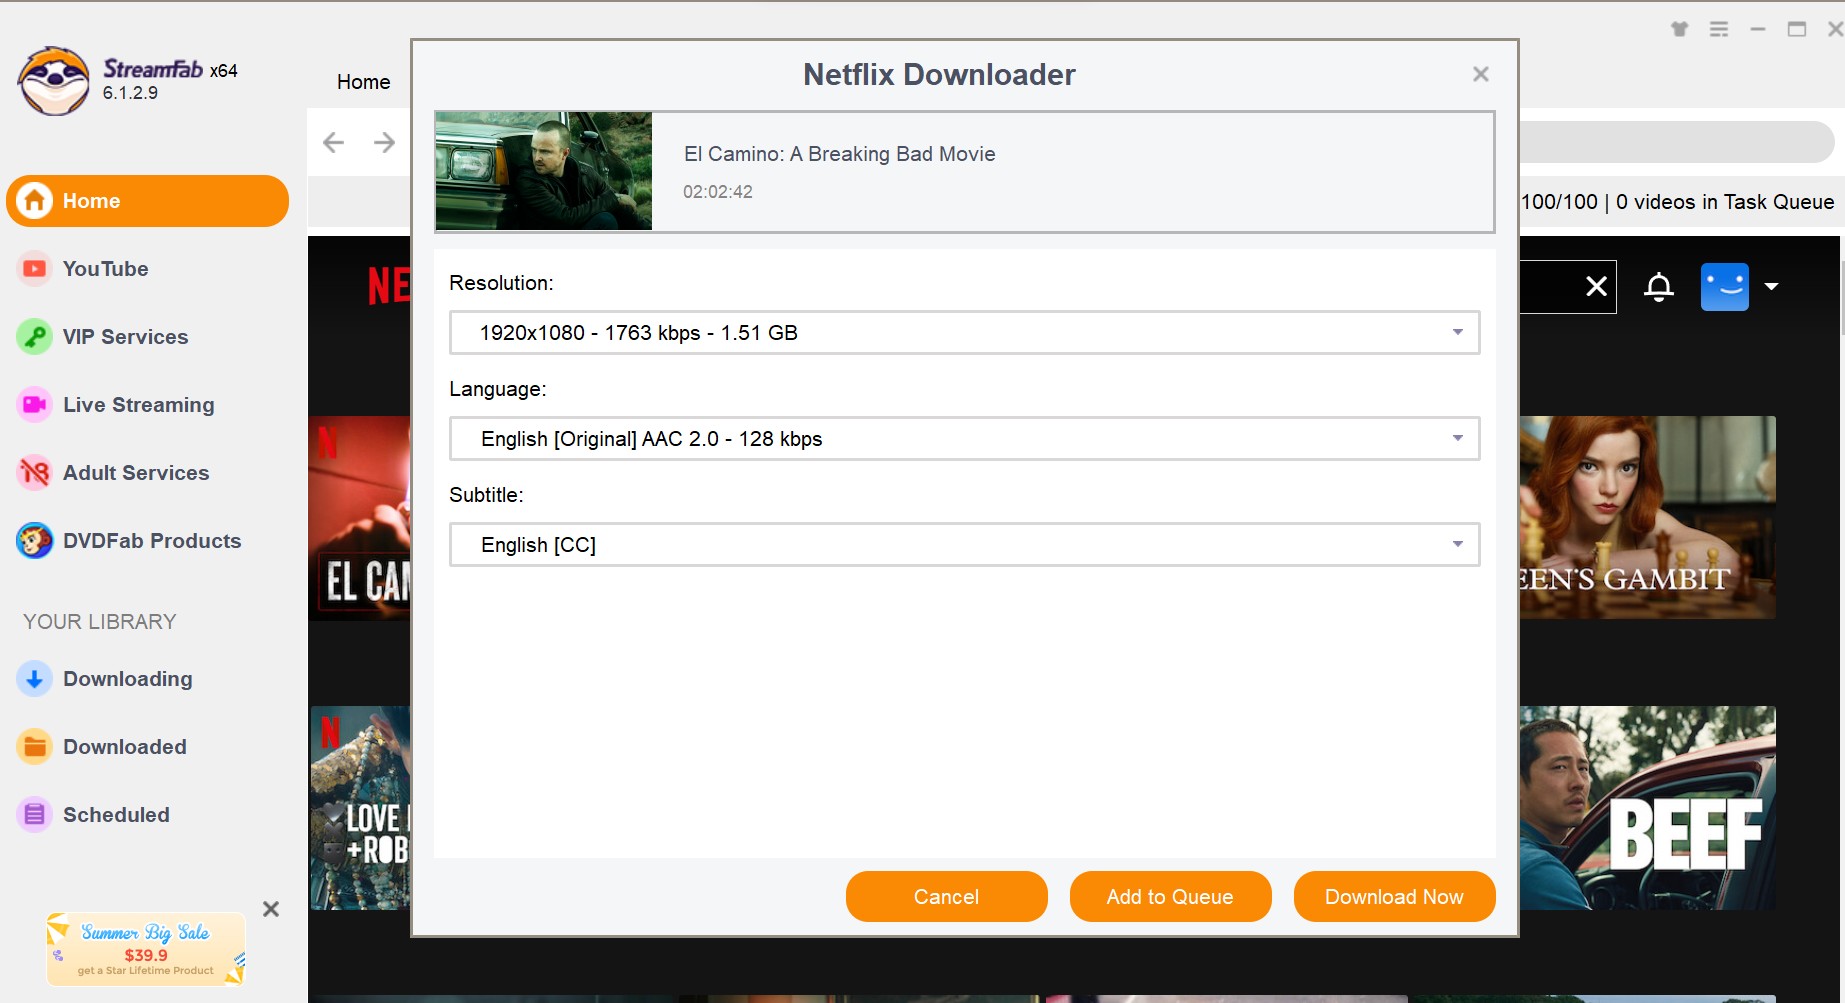The width and height of the screenshot is (1845, 1003).
Task: Open the Language audio dropdown
Action: click(x=964, y=439)
